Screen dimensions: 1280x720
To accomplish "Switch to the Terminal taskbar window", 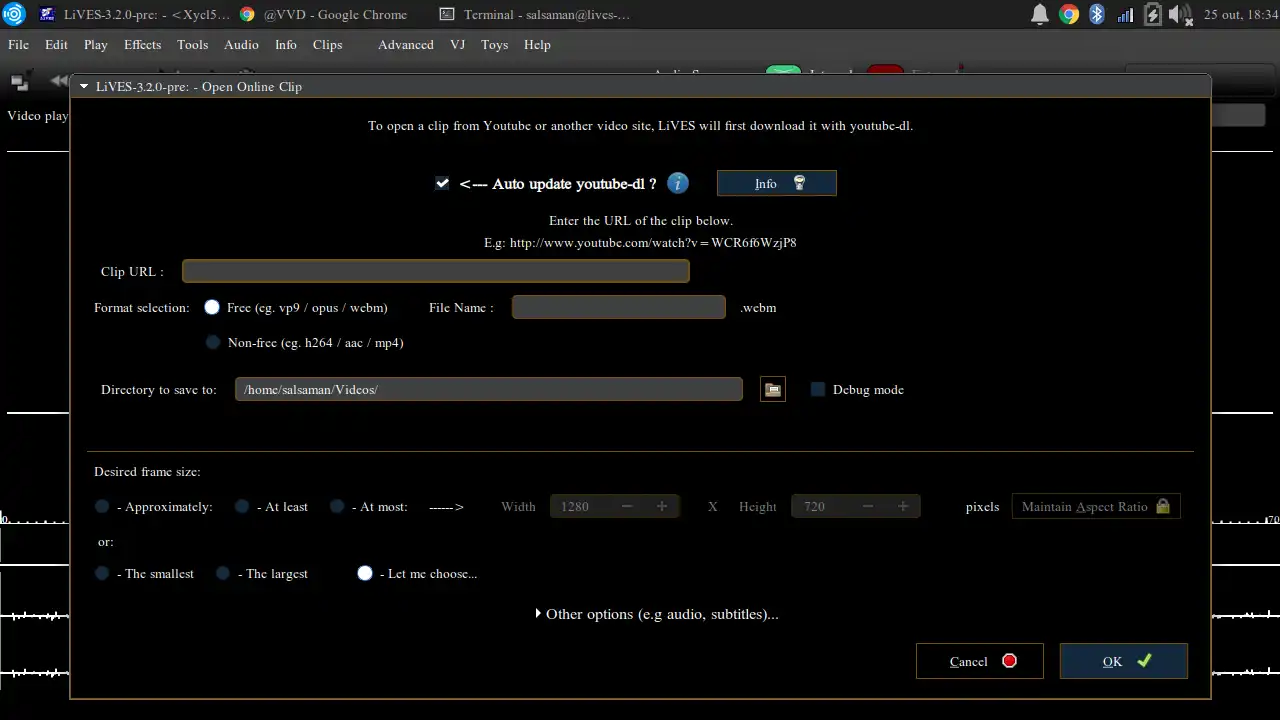I will [536, 15].
